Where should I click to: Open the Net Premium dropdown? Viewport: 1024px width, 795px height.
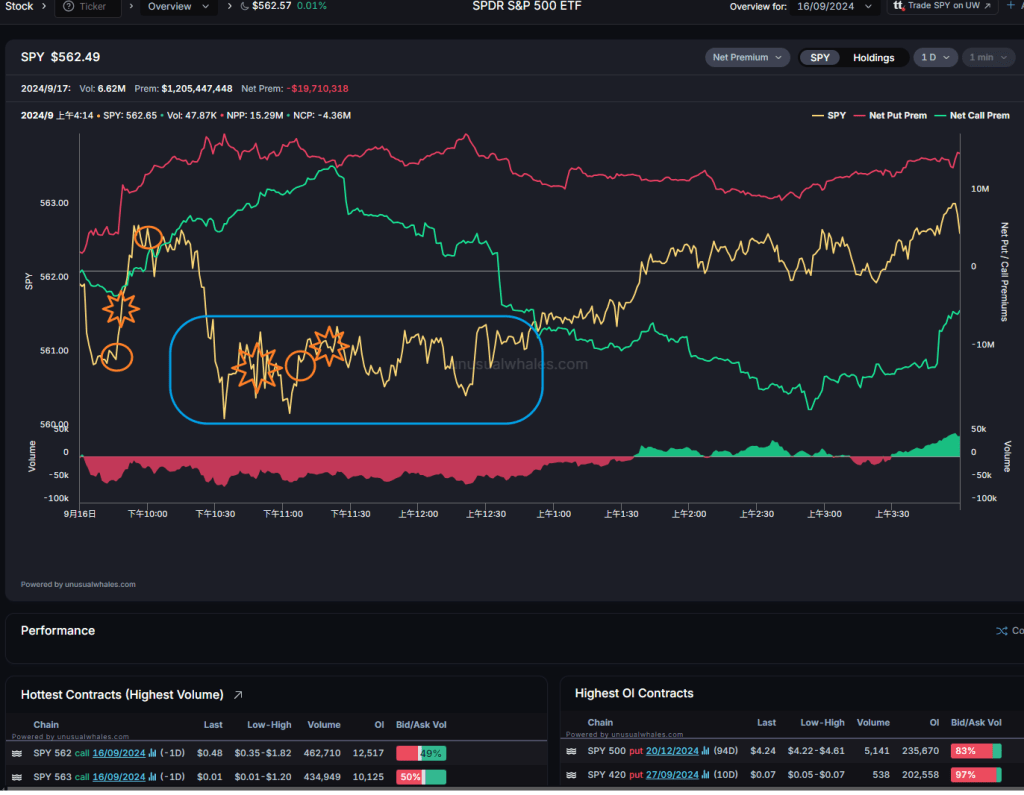[747, 57]
